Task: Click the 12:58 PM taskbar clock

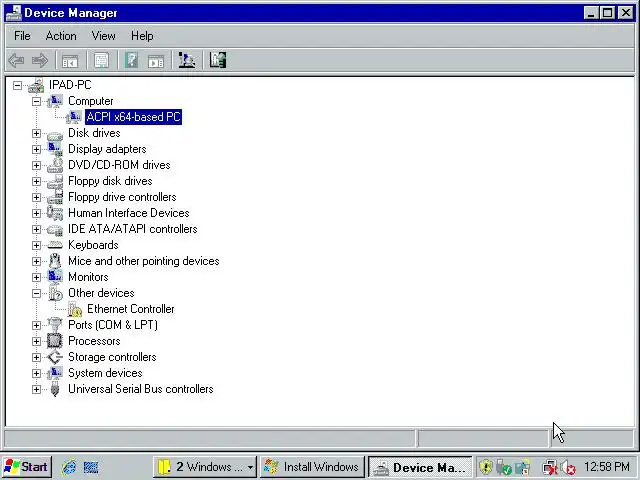Action: [x=607, y=467]
